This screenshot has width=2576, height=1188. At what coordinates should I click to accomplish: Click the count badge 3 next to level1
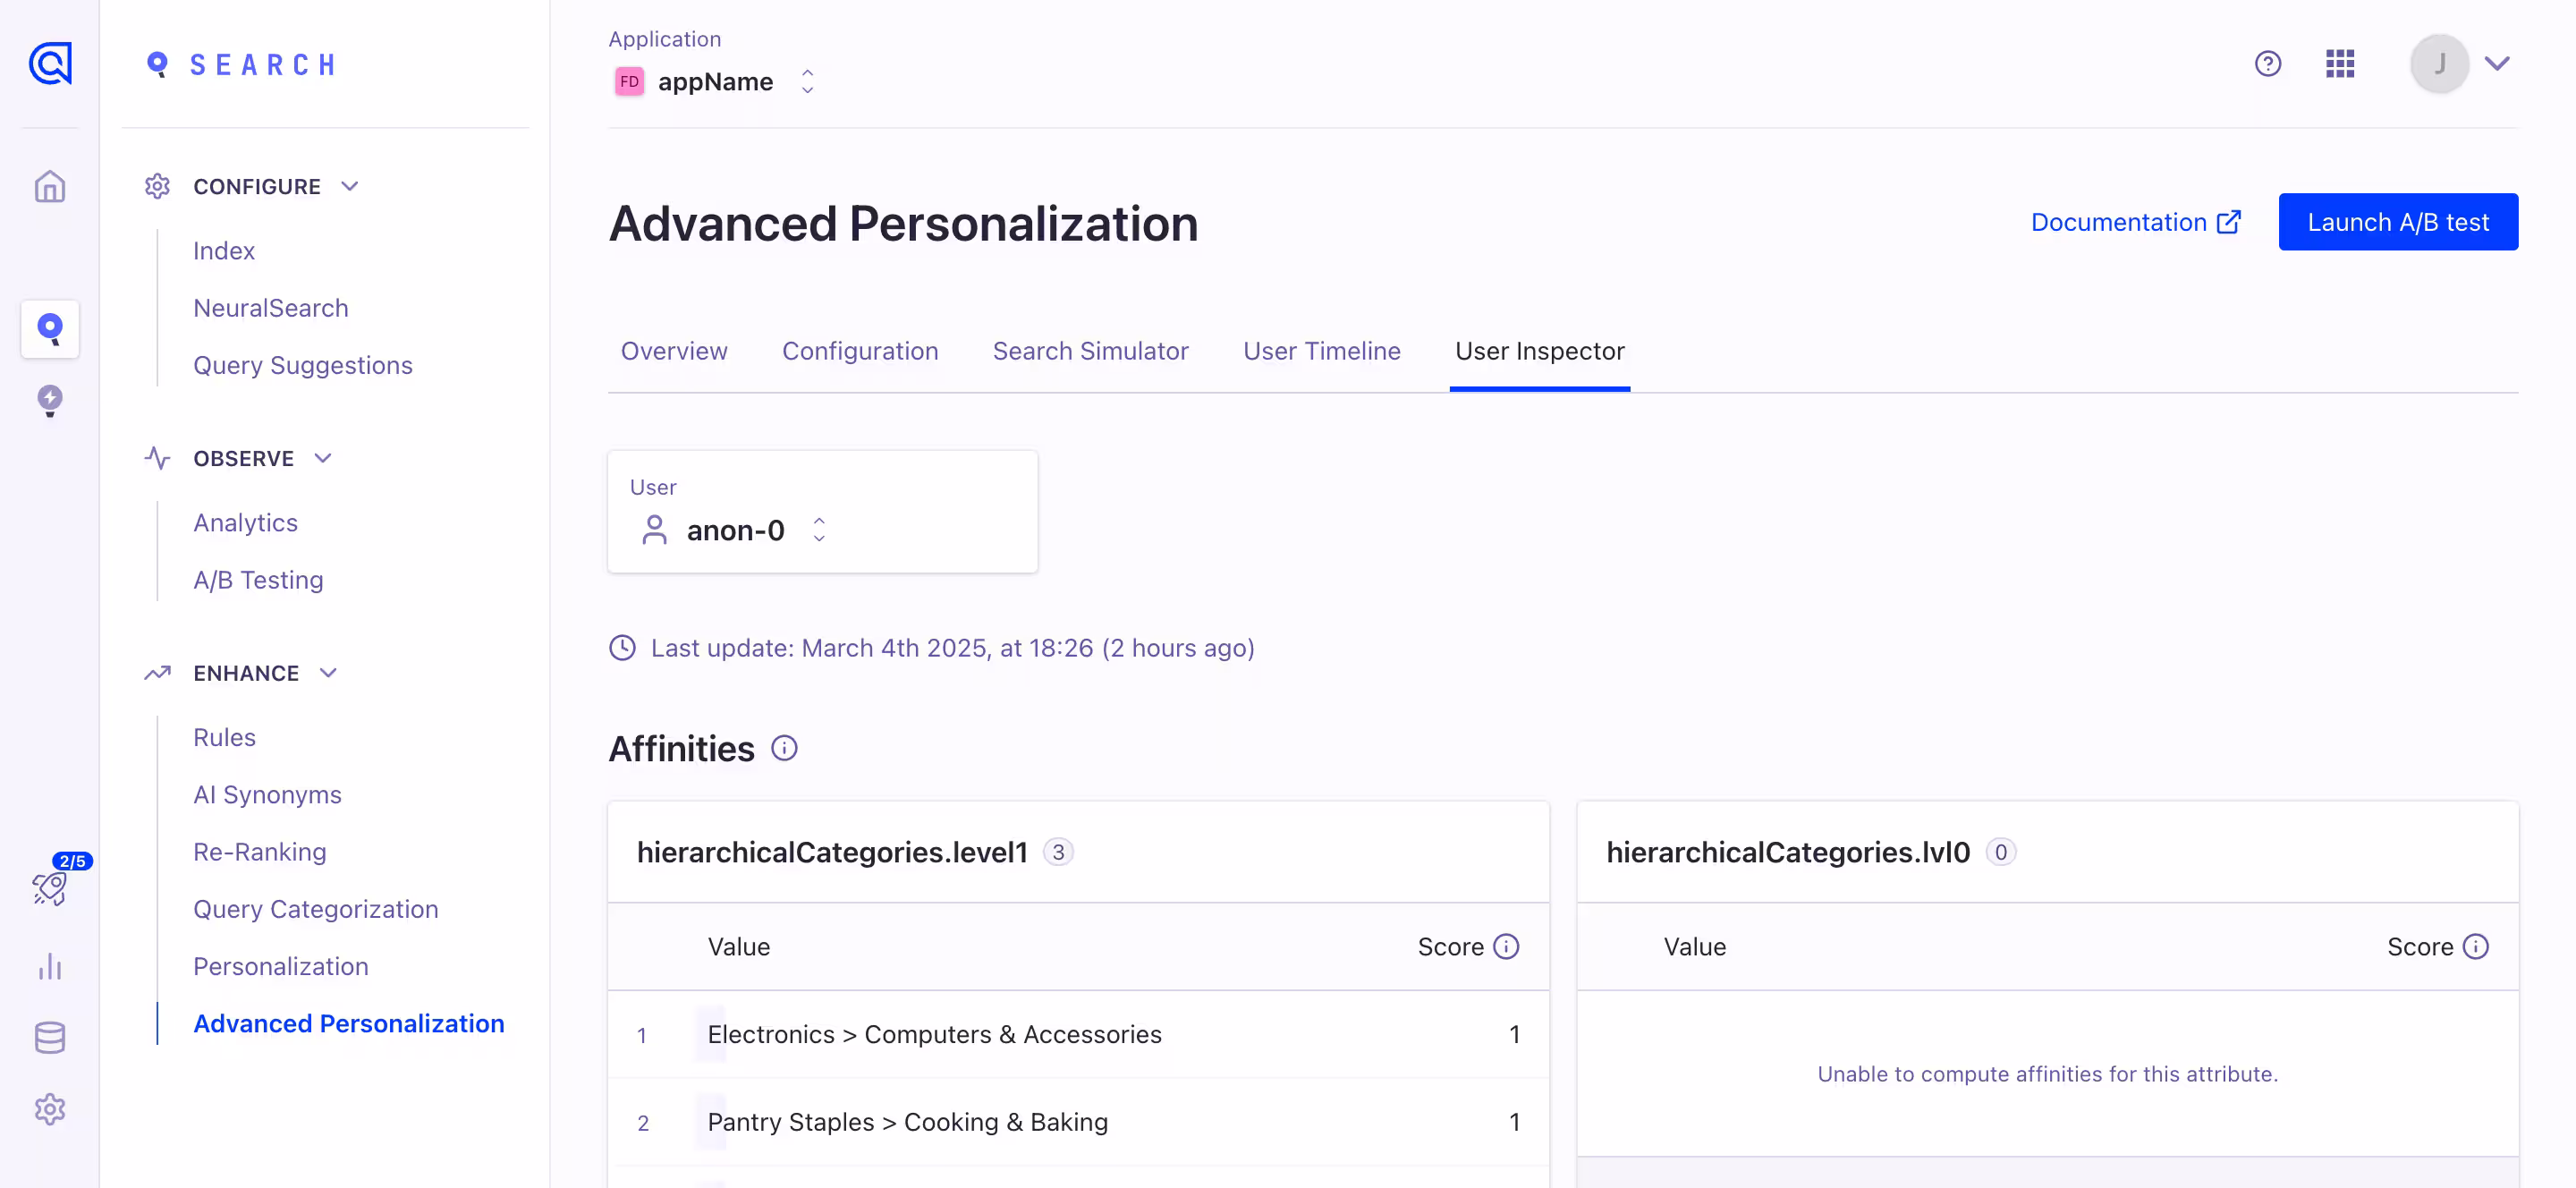point(1058,852)
